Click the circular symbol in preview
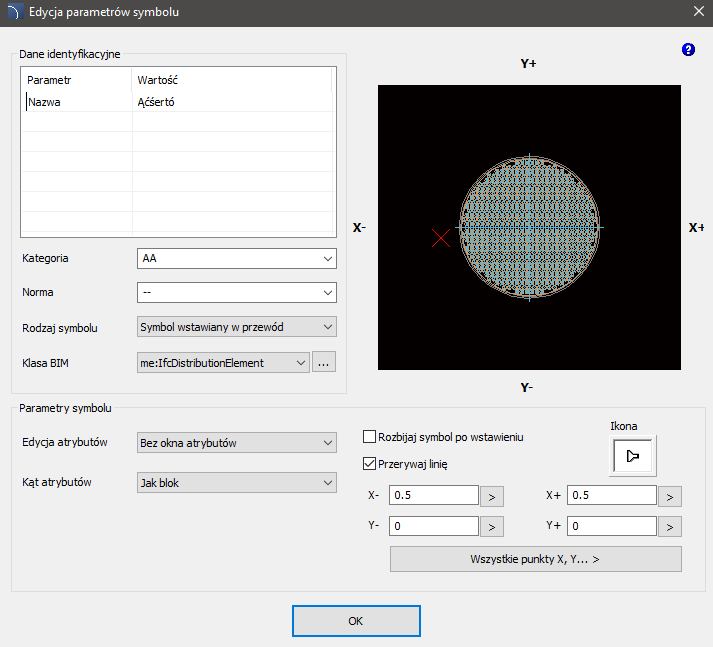Viewport: 713px width, 647px height. 530,228
